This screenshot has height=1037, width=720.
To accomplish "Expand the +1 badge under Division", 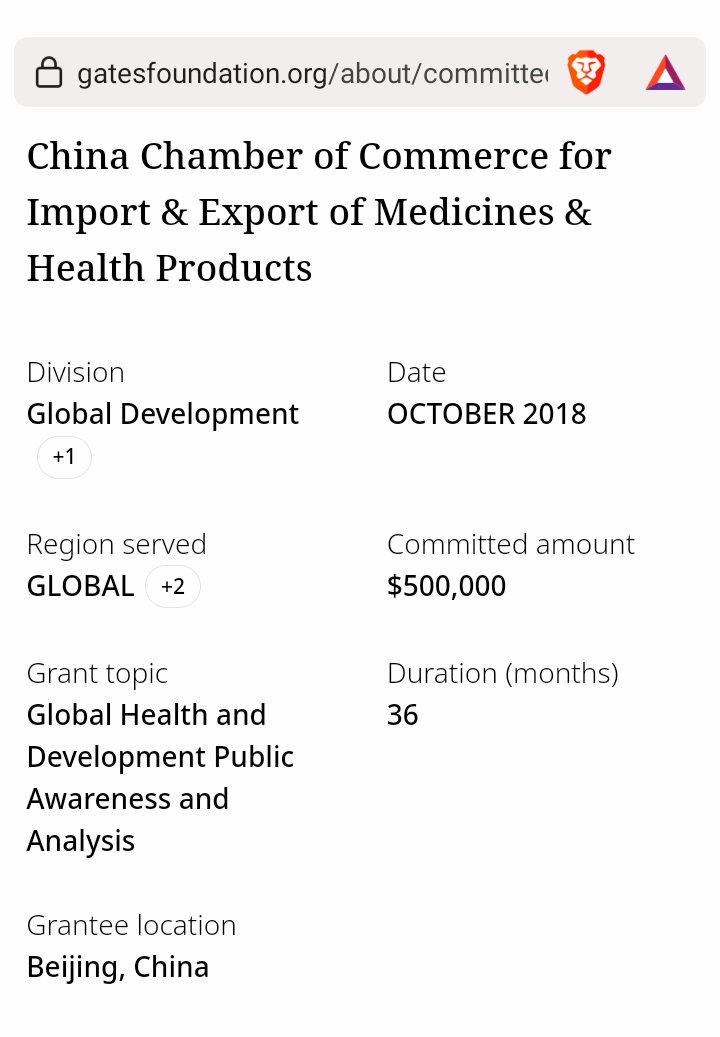I will (64, 457).
